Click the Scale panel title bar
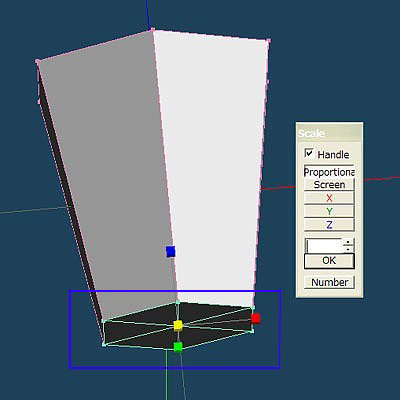The height and width of the screenshot is (400, 400). pos(329,133)
